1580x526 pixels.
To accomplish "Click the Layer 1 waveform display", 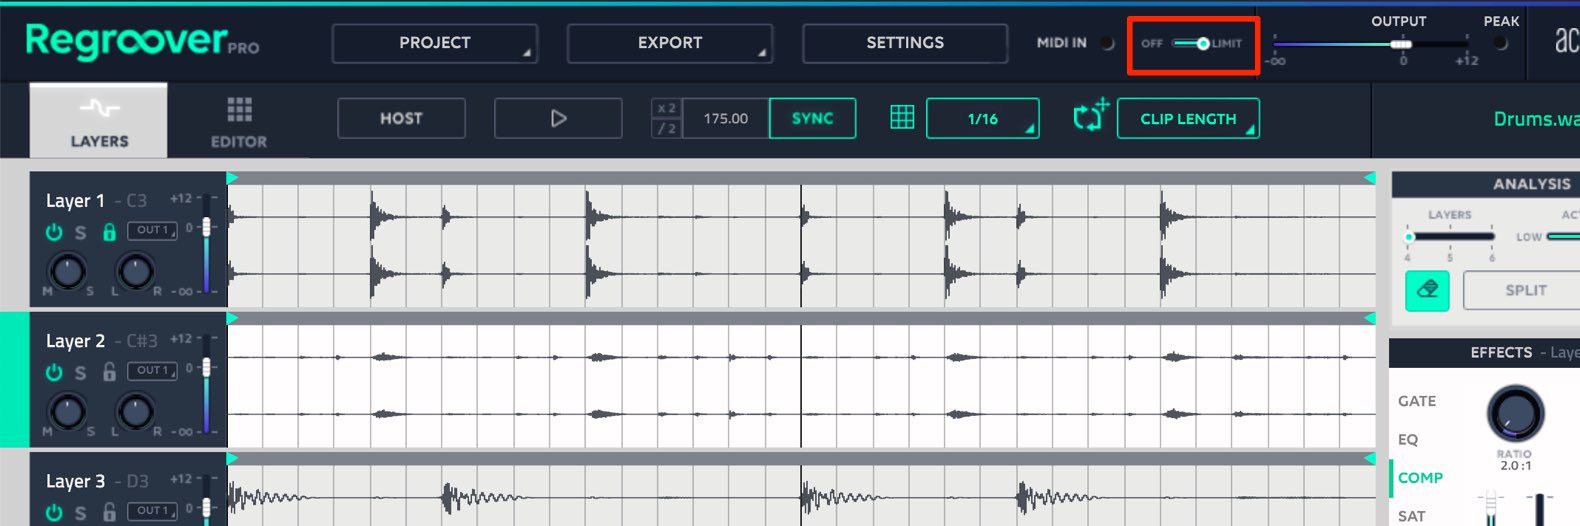I will pos(802,245).
